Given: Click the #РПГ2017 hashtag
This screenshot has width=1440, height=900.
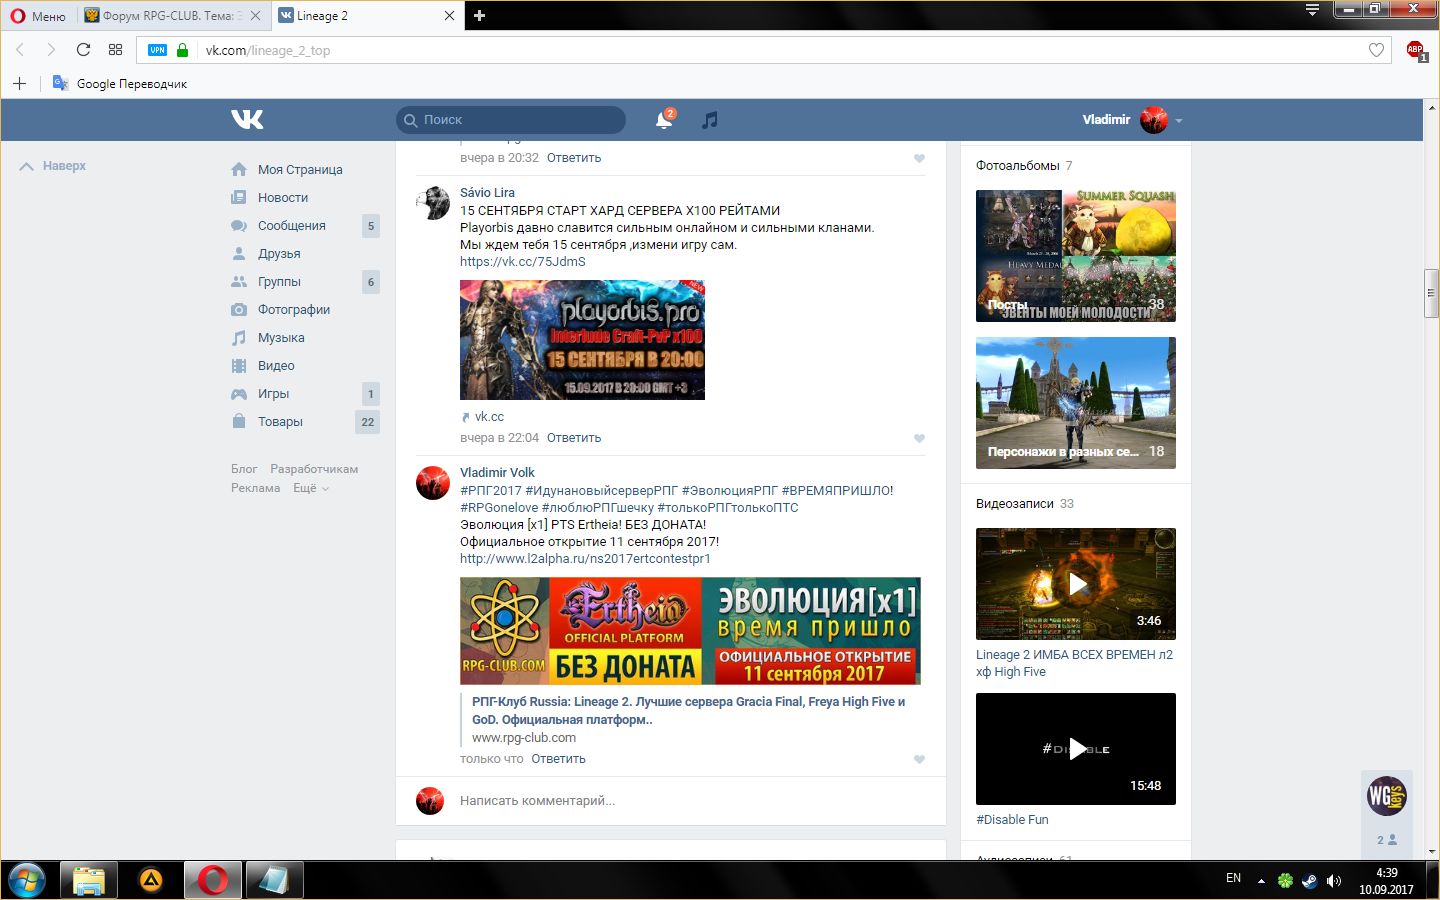Looking at the screenshot, I should coord(491,491).
